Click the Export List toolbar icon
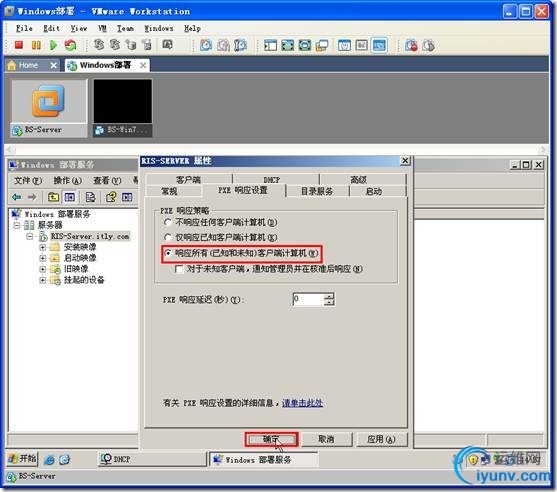This screenshot has height=492, width=557. point(90,197)
